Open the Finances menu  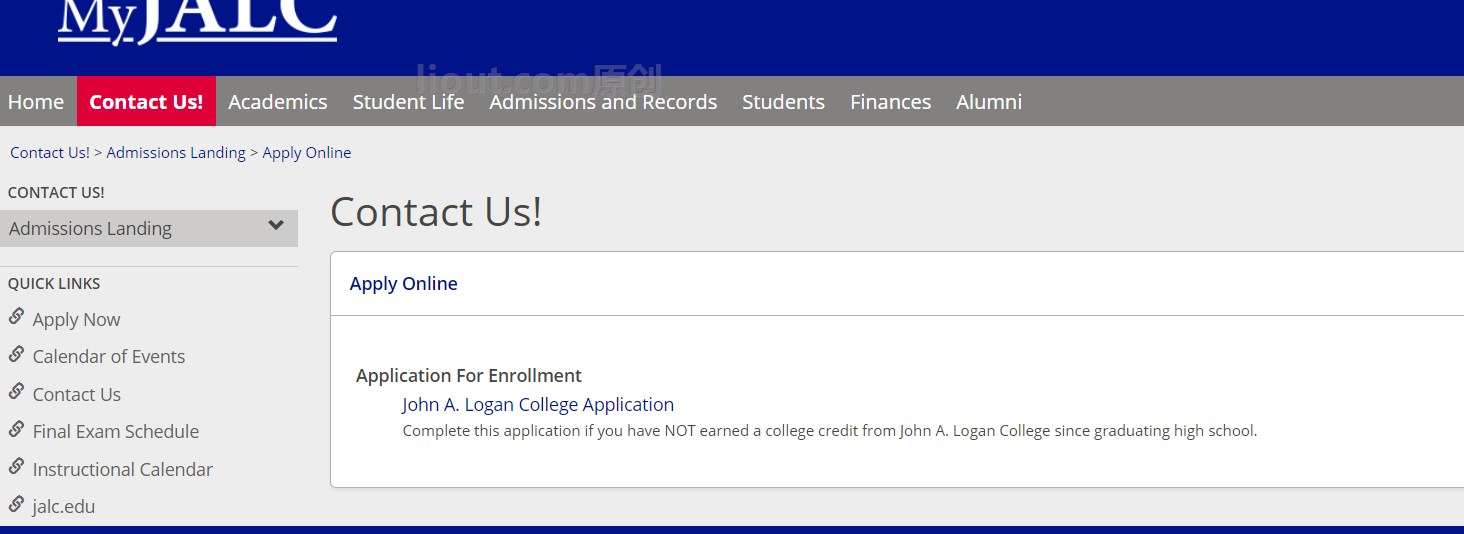tap(890, 102)
